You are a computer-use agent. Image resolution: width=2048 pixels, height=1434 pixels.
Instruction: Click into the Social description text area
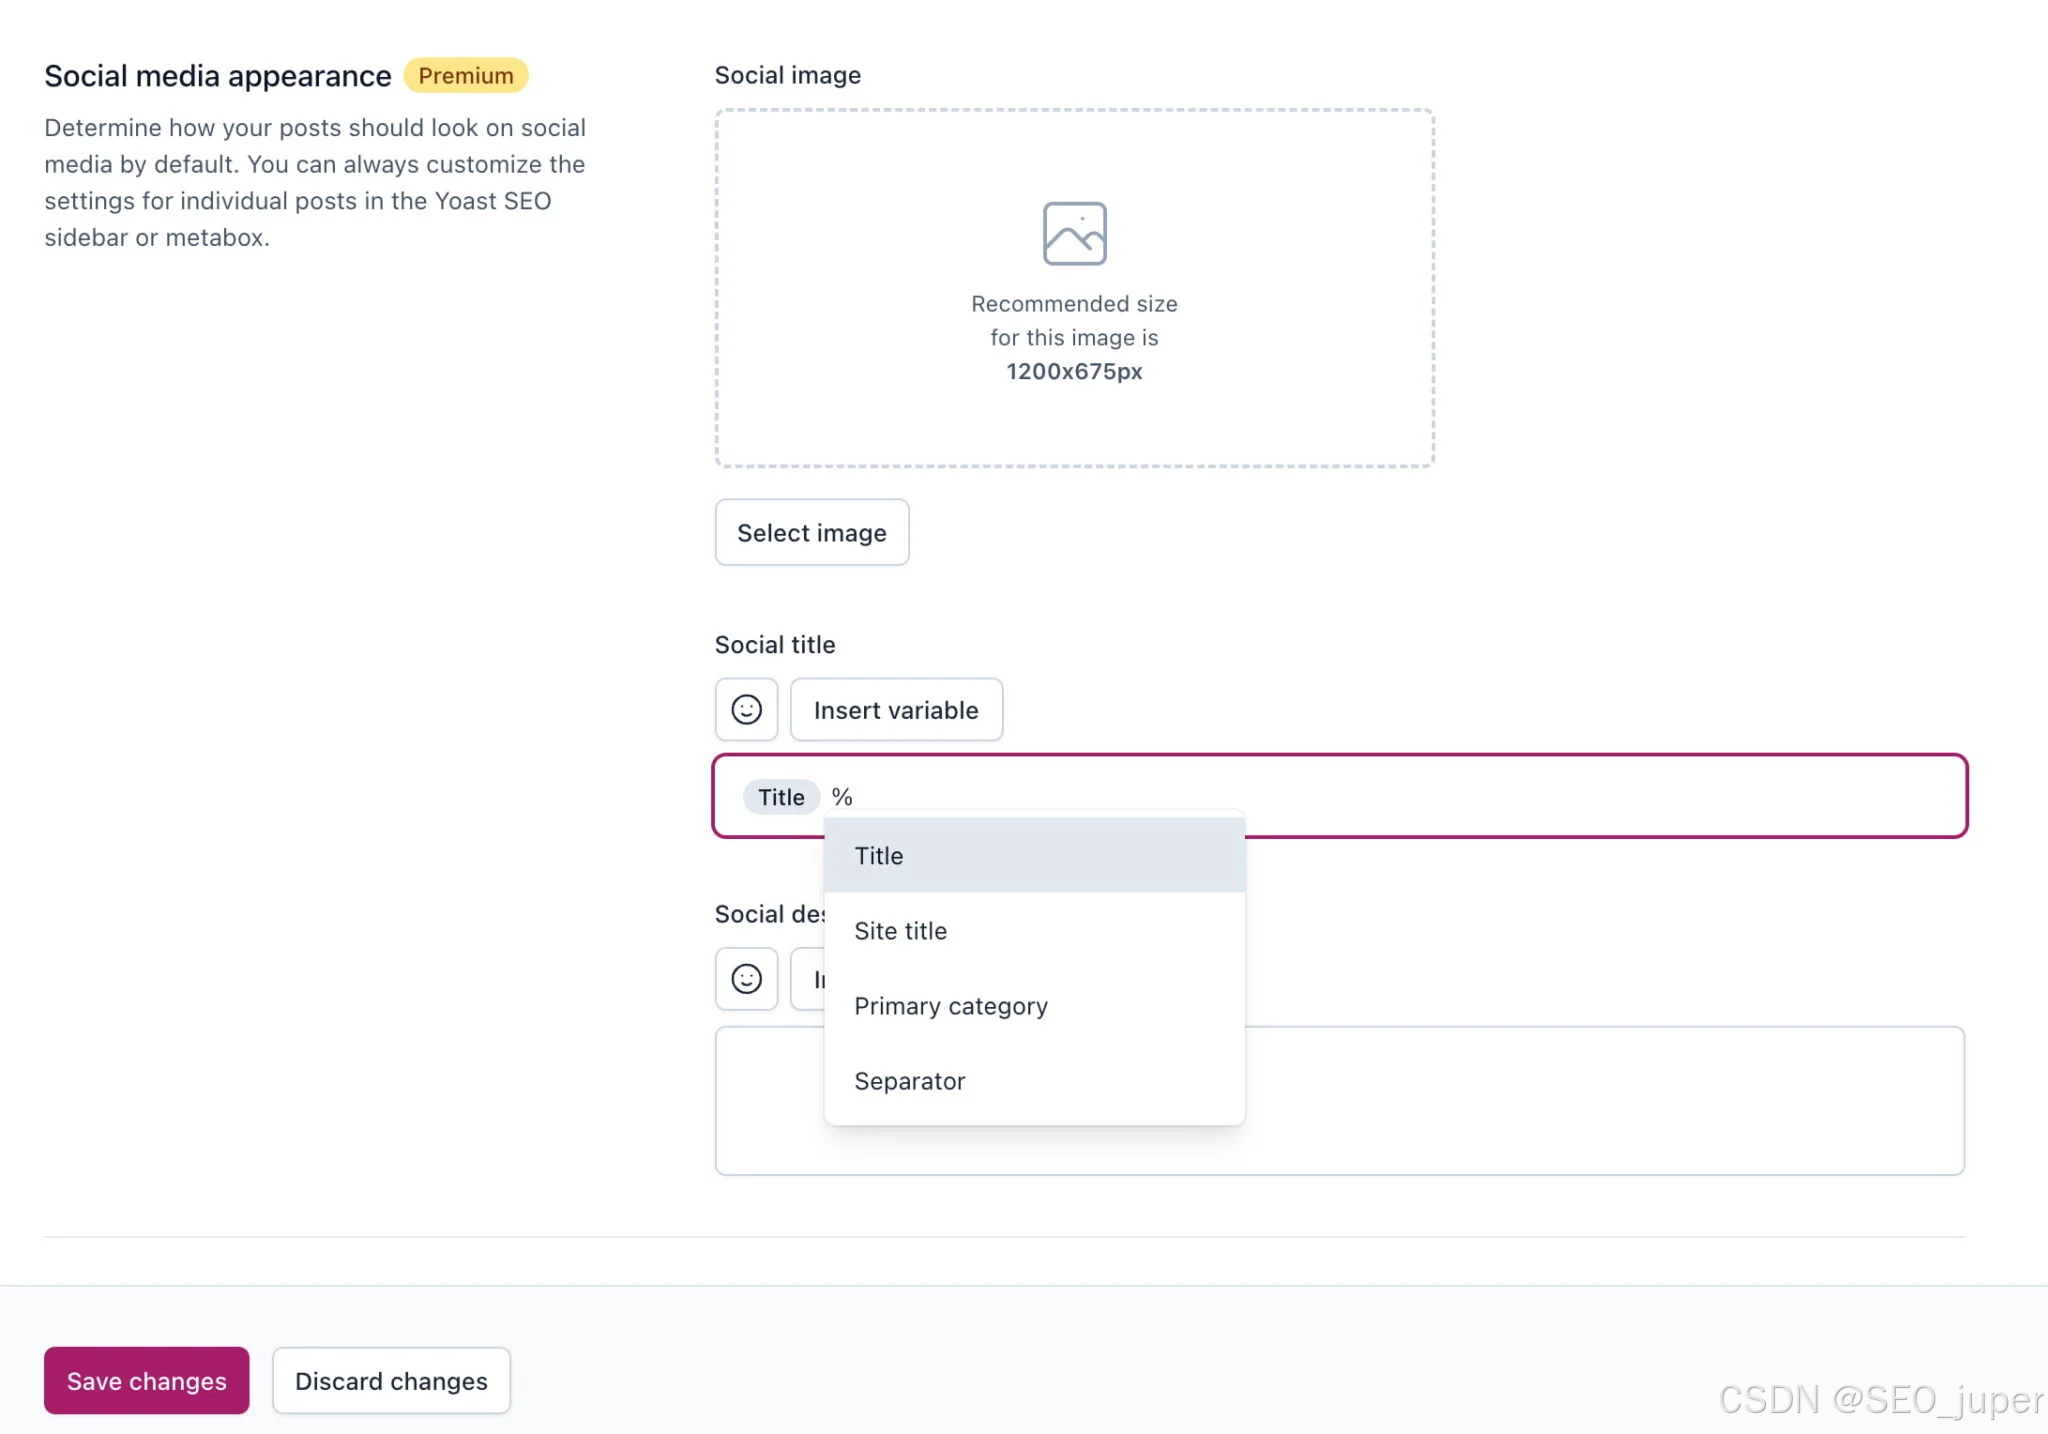click(1600, 1100)
